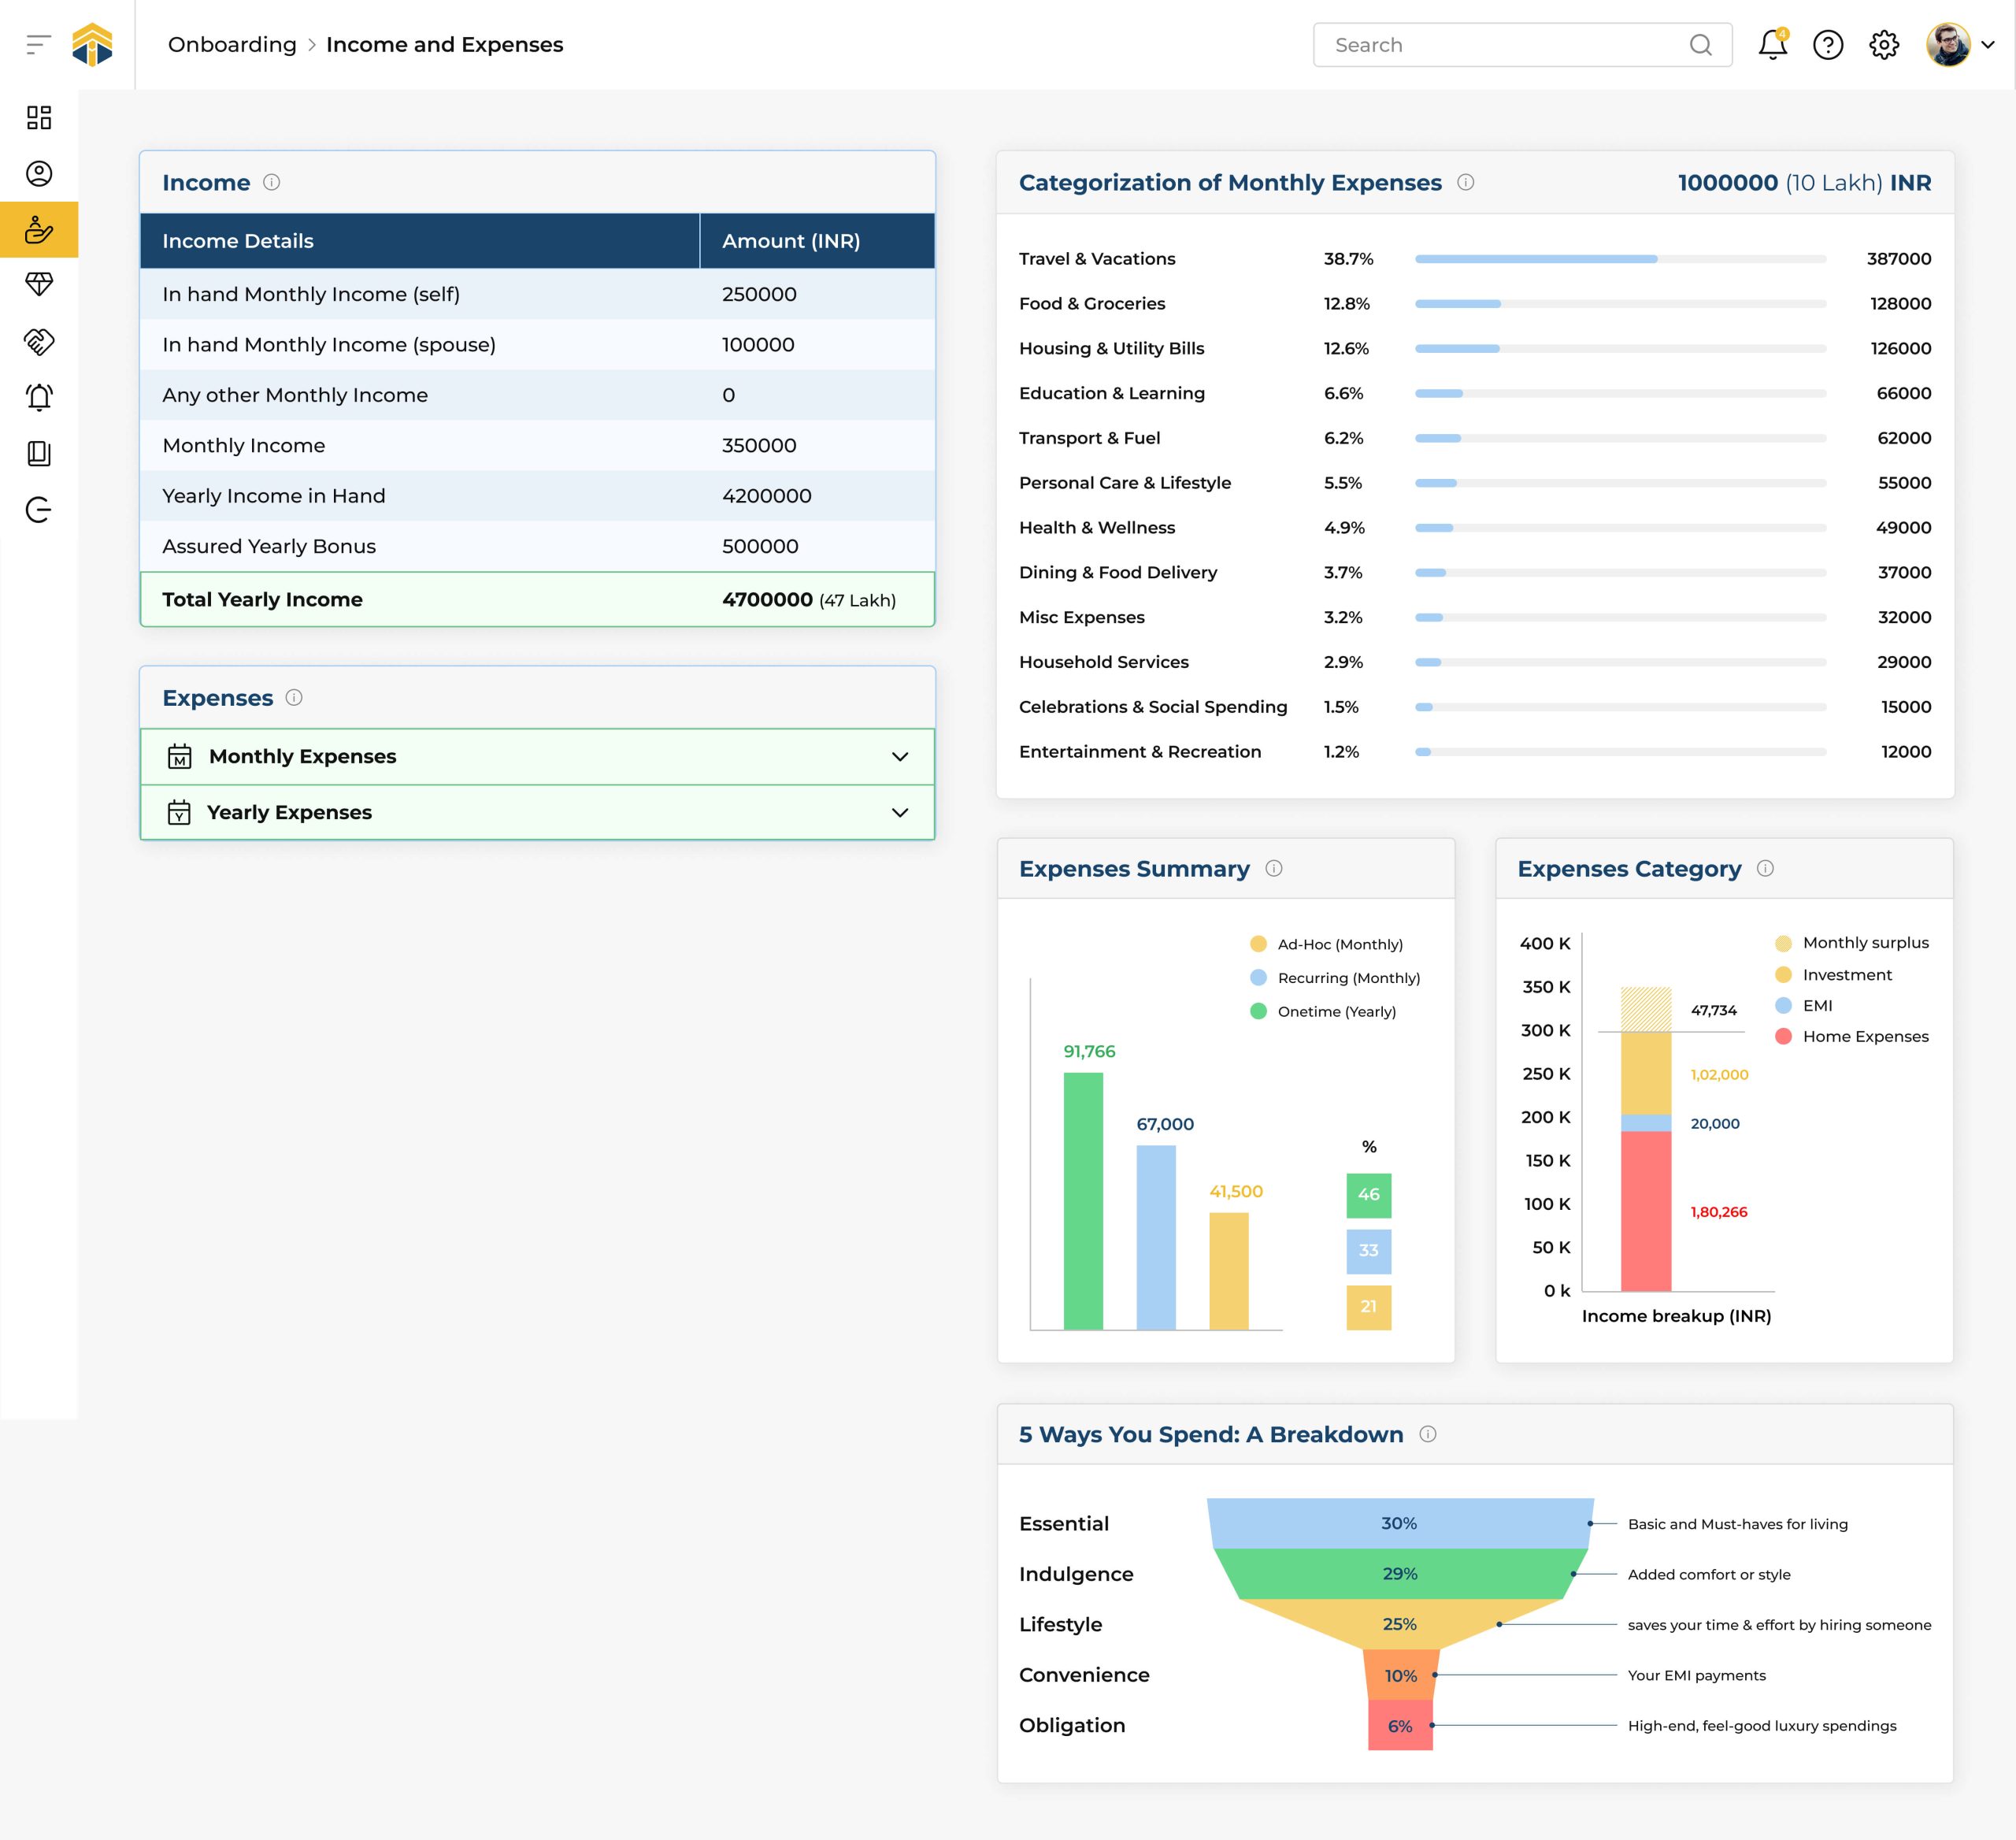Open notifications bell in top bar
The image size is (2016, 1840).
pos(1772,45)
